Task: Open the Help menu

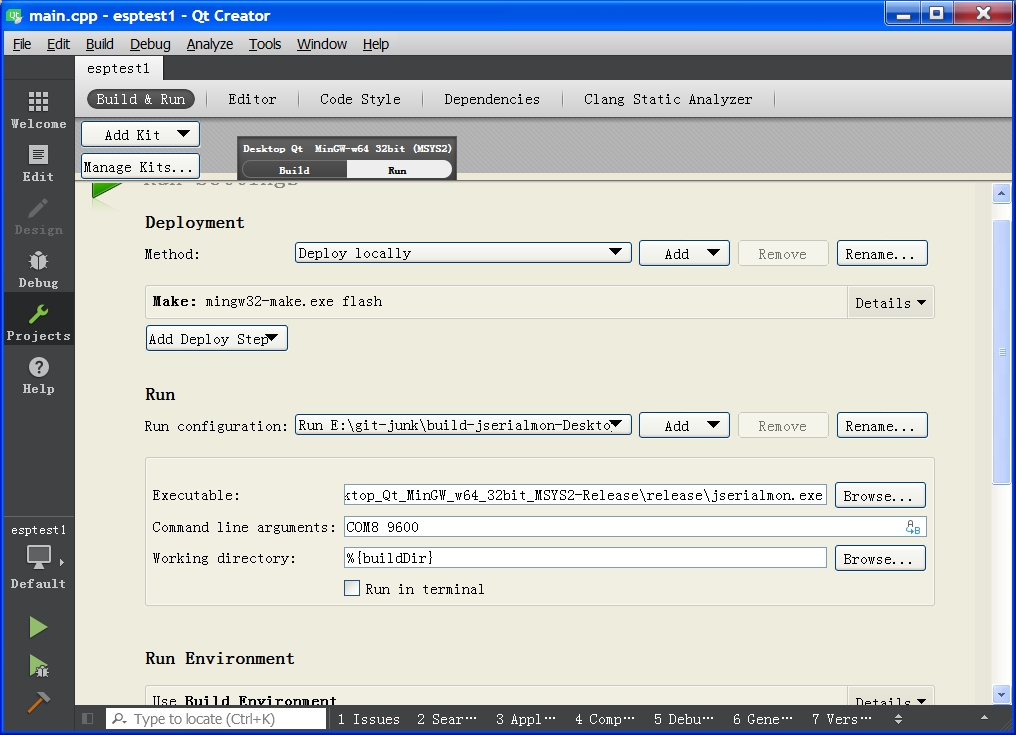Action: point(376,44)
